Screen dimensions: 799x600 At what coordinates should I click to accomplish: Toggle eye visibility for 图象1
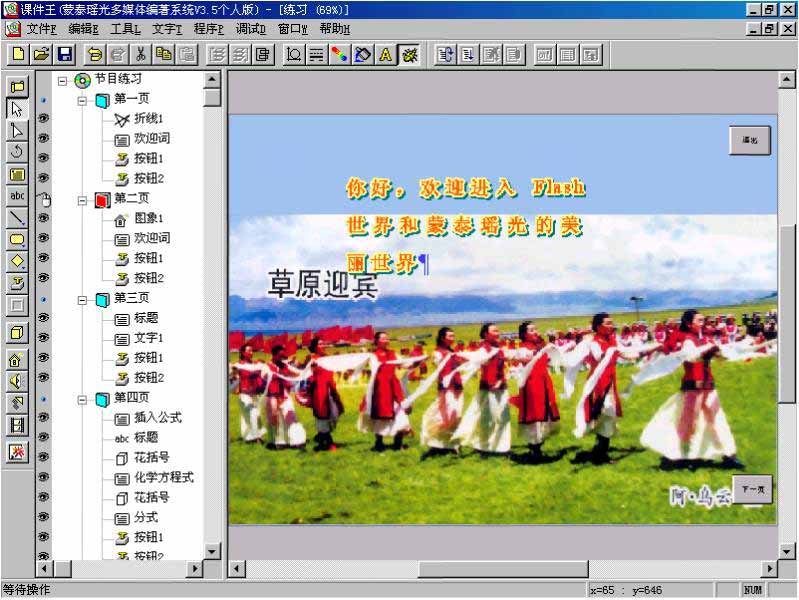[44, 218]
